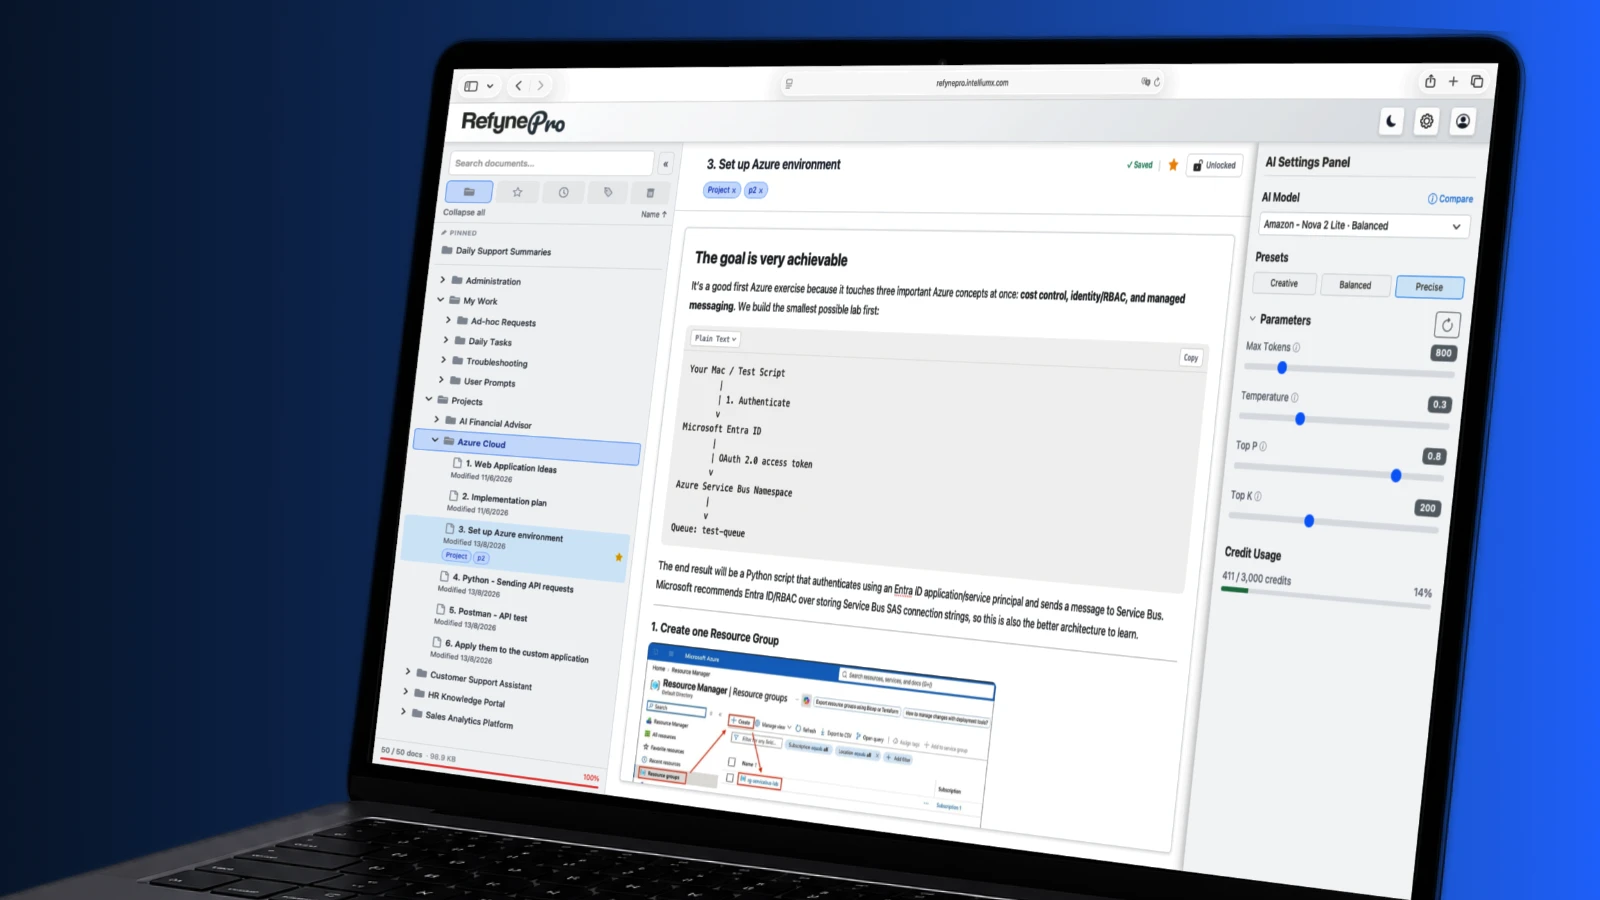Screen dimensions: 1600x900
Task: Expand the AI Financial Advisor folder
Action: (x=436, y=420)
